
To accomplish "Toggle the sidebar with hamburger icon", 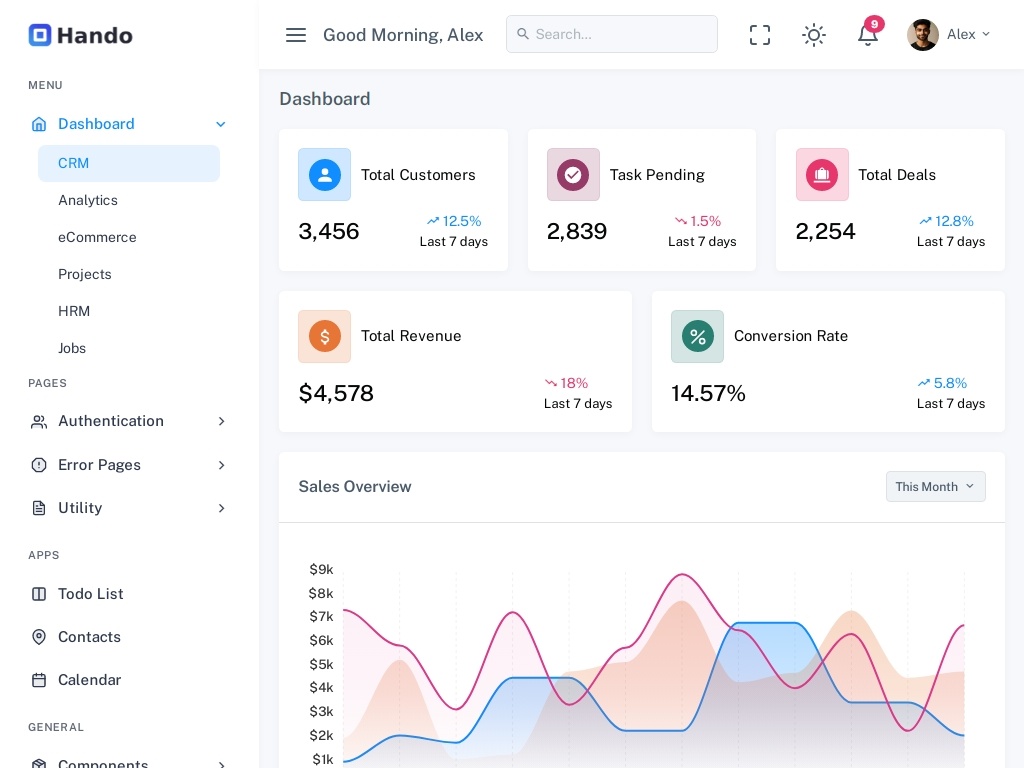I will pyautogui.click(x=296, y=34).
